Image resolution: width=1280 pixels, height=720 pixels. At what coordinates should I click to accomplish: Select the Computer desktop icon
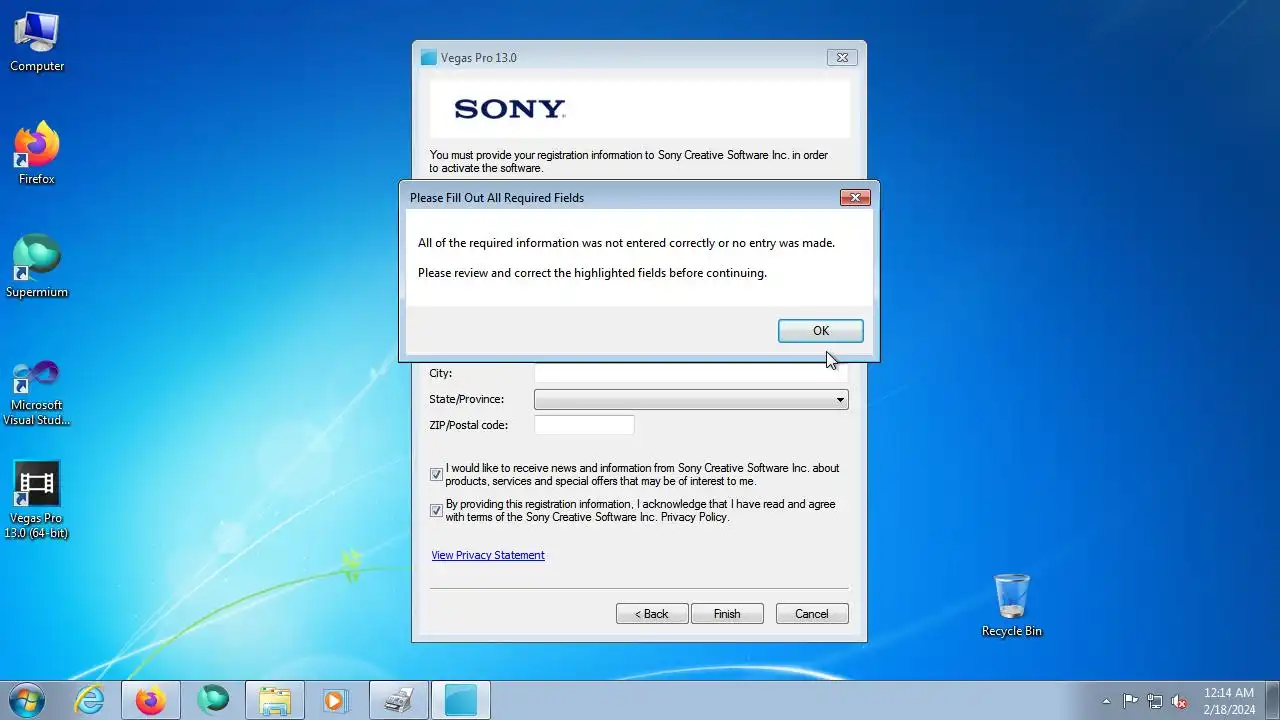[37, 41]
